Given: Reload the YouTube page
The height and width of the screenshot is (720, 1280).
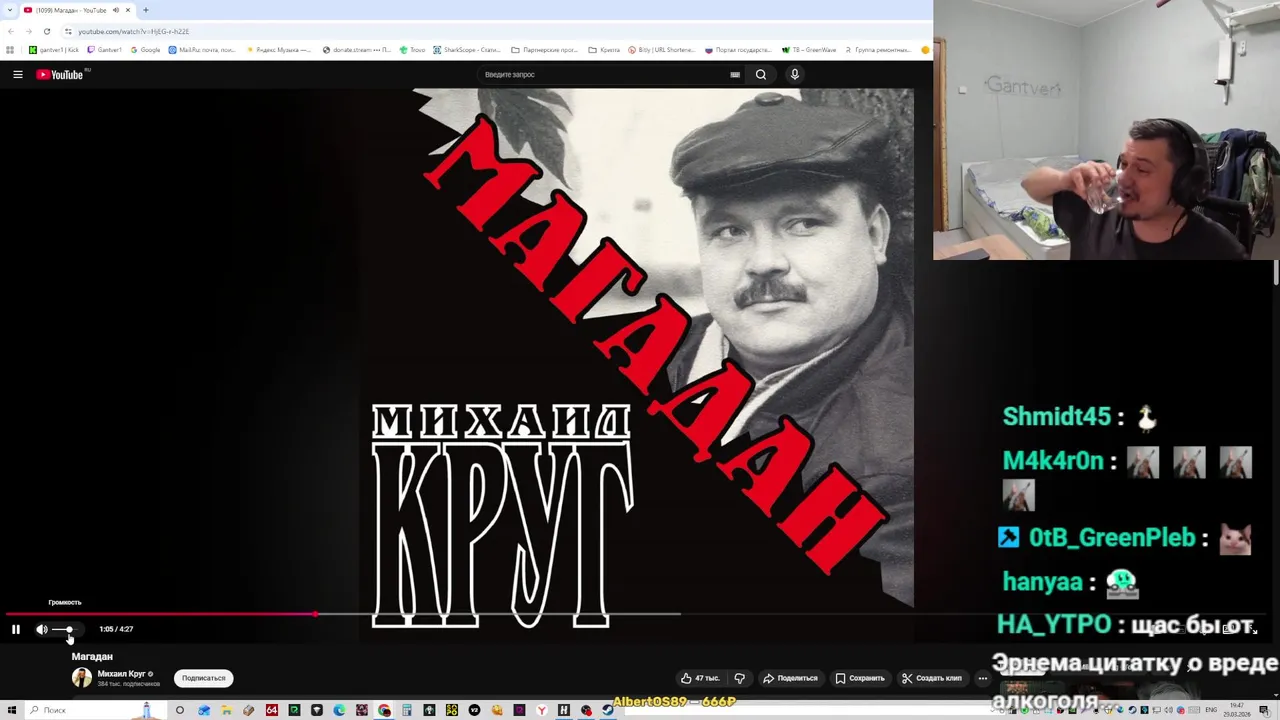Looking at the screenshot, I should point(47,31).
